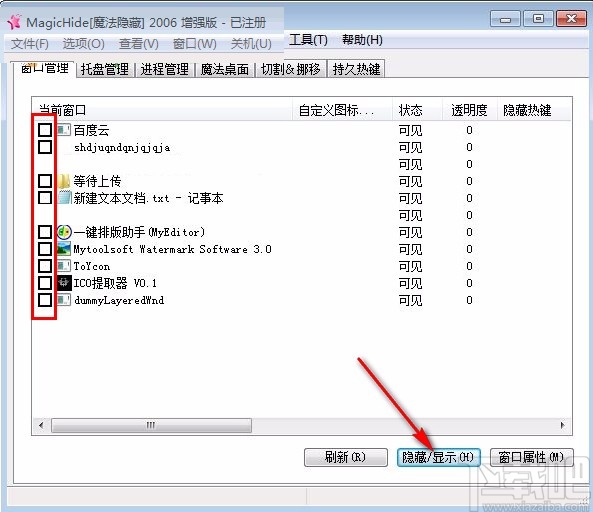This screenshot has width=593, height=512.
Task: Maximize the MagicHide window
Action: coord(539,19)
